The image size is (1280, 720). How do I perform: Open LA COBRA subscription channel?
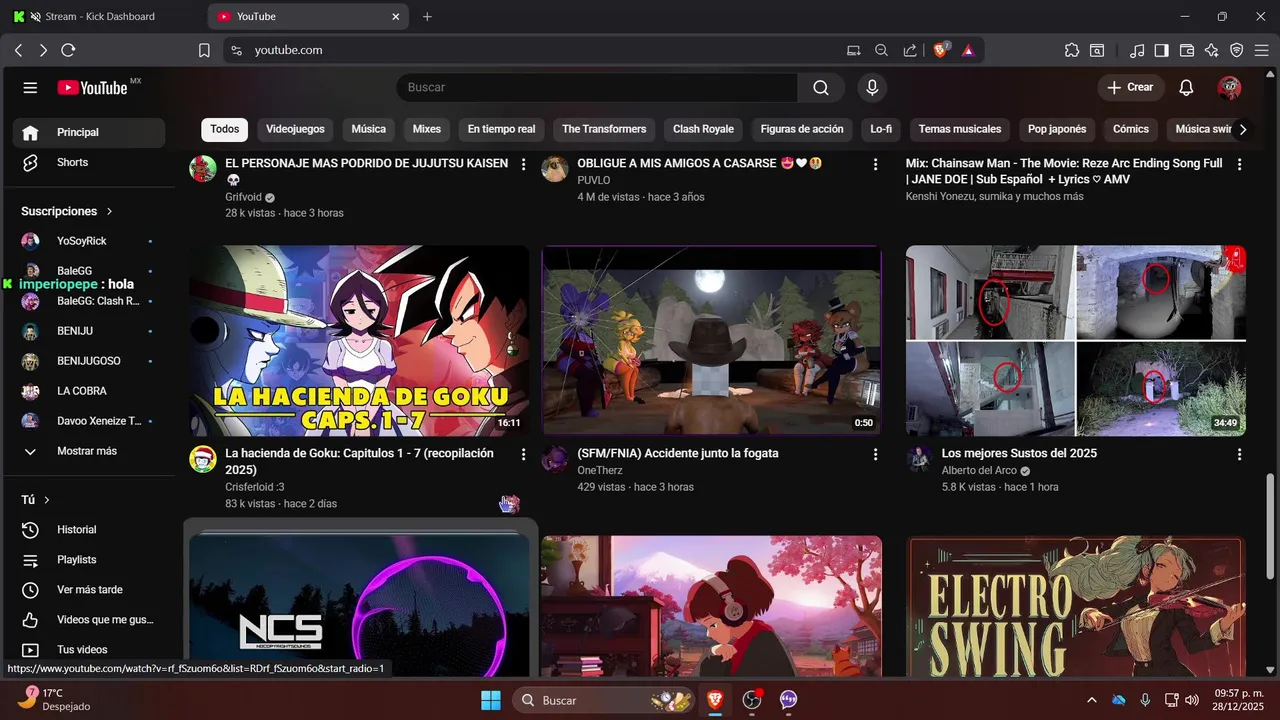pos(88,391)
